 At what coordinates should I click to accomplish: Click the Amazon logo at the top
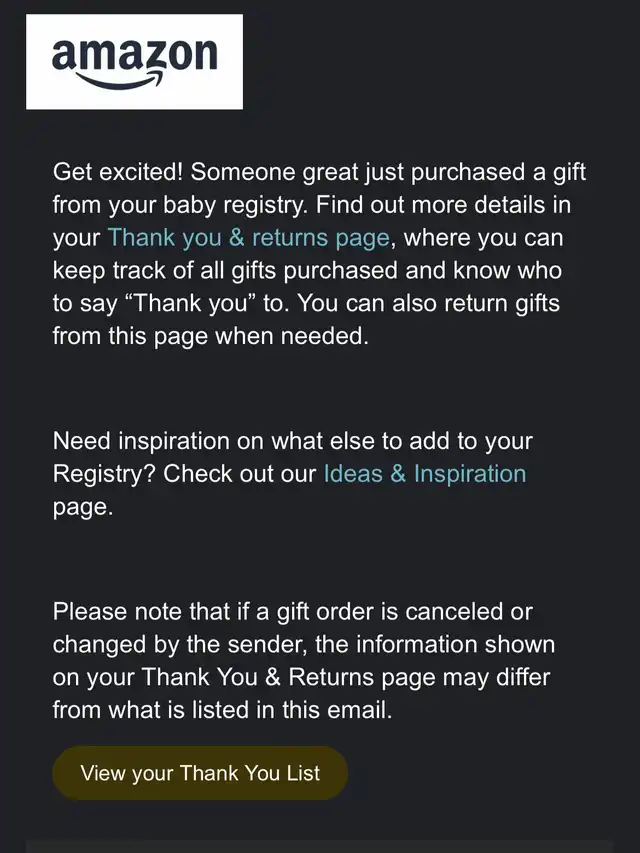[x=134, y=61]
